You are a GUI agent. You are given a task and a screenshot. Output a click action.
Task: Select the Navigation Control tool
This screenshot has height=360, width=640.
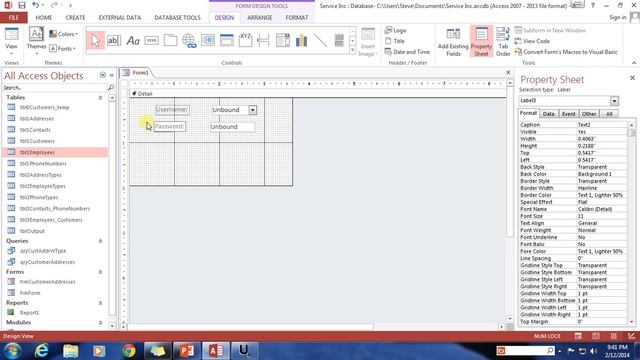pos(227,40)
